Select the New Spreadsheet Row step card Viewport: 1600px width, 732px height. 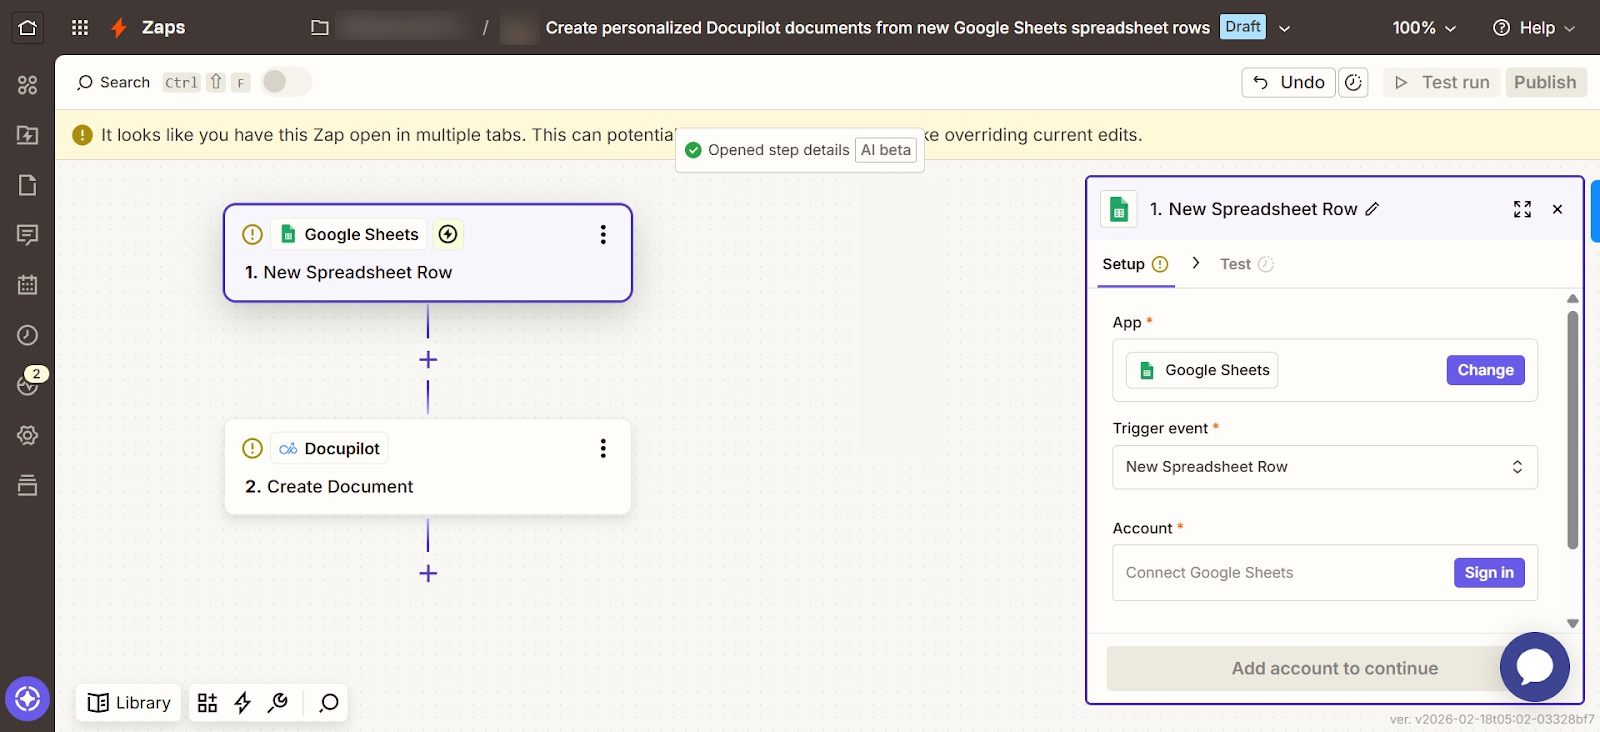click(428, 253)
